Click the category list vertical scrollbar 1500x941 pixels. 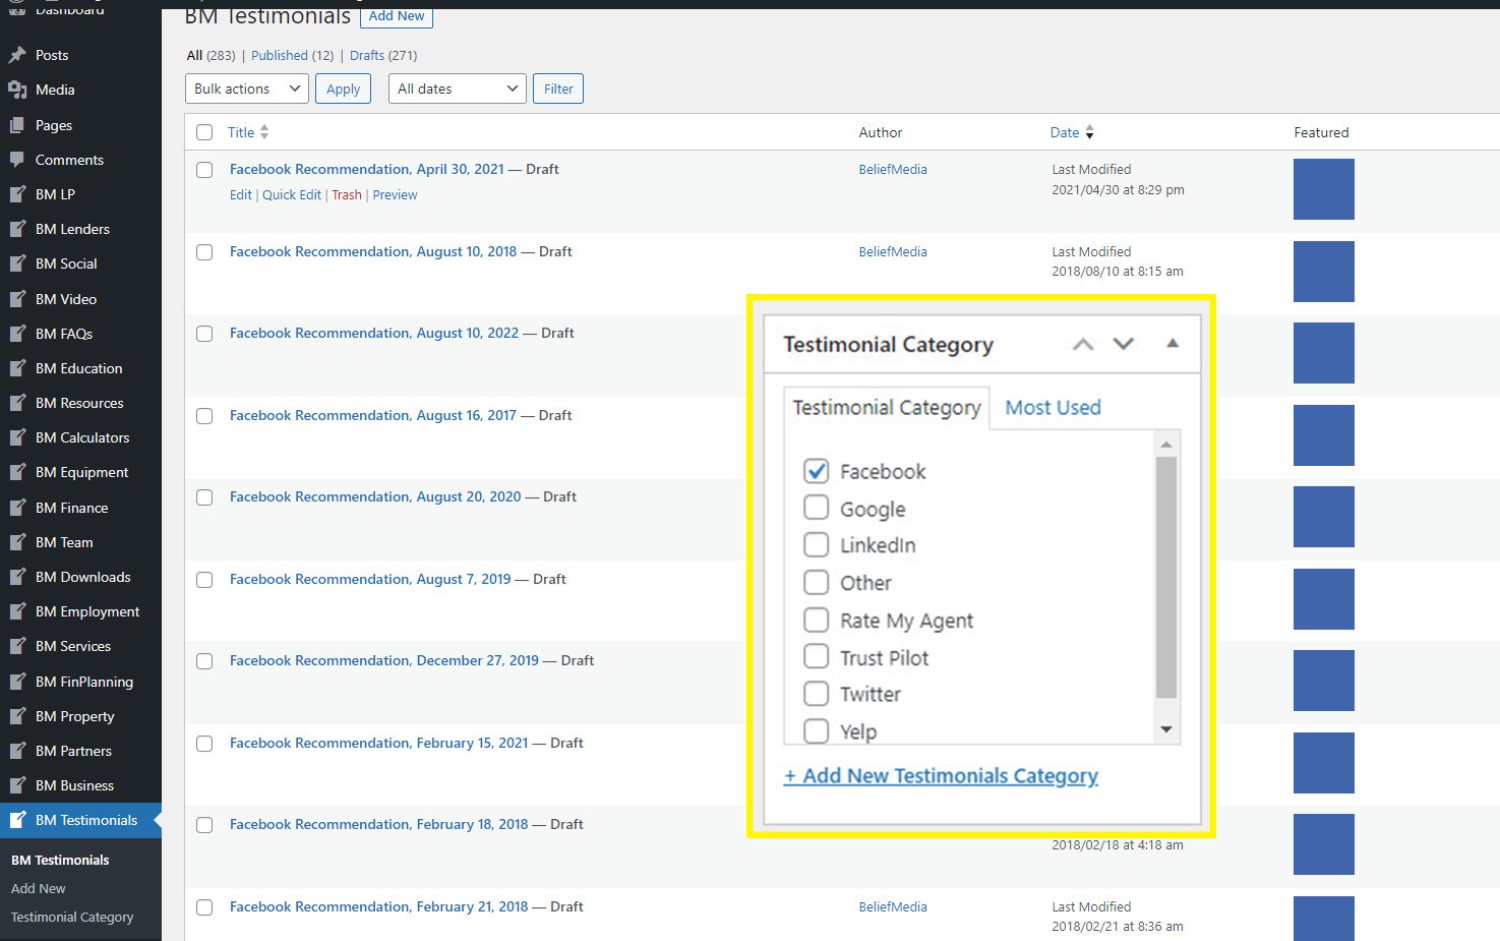tap(1166, 577)
